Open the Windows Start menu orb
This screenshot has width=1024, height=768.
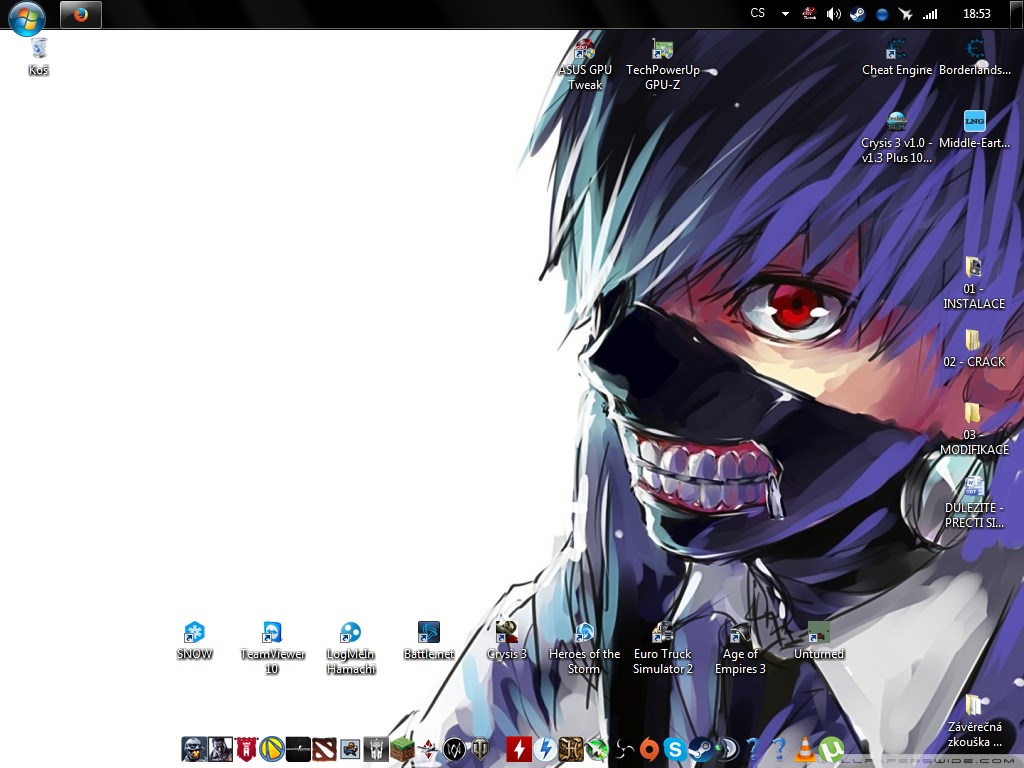click(27, 16)
